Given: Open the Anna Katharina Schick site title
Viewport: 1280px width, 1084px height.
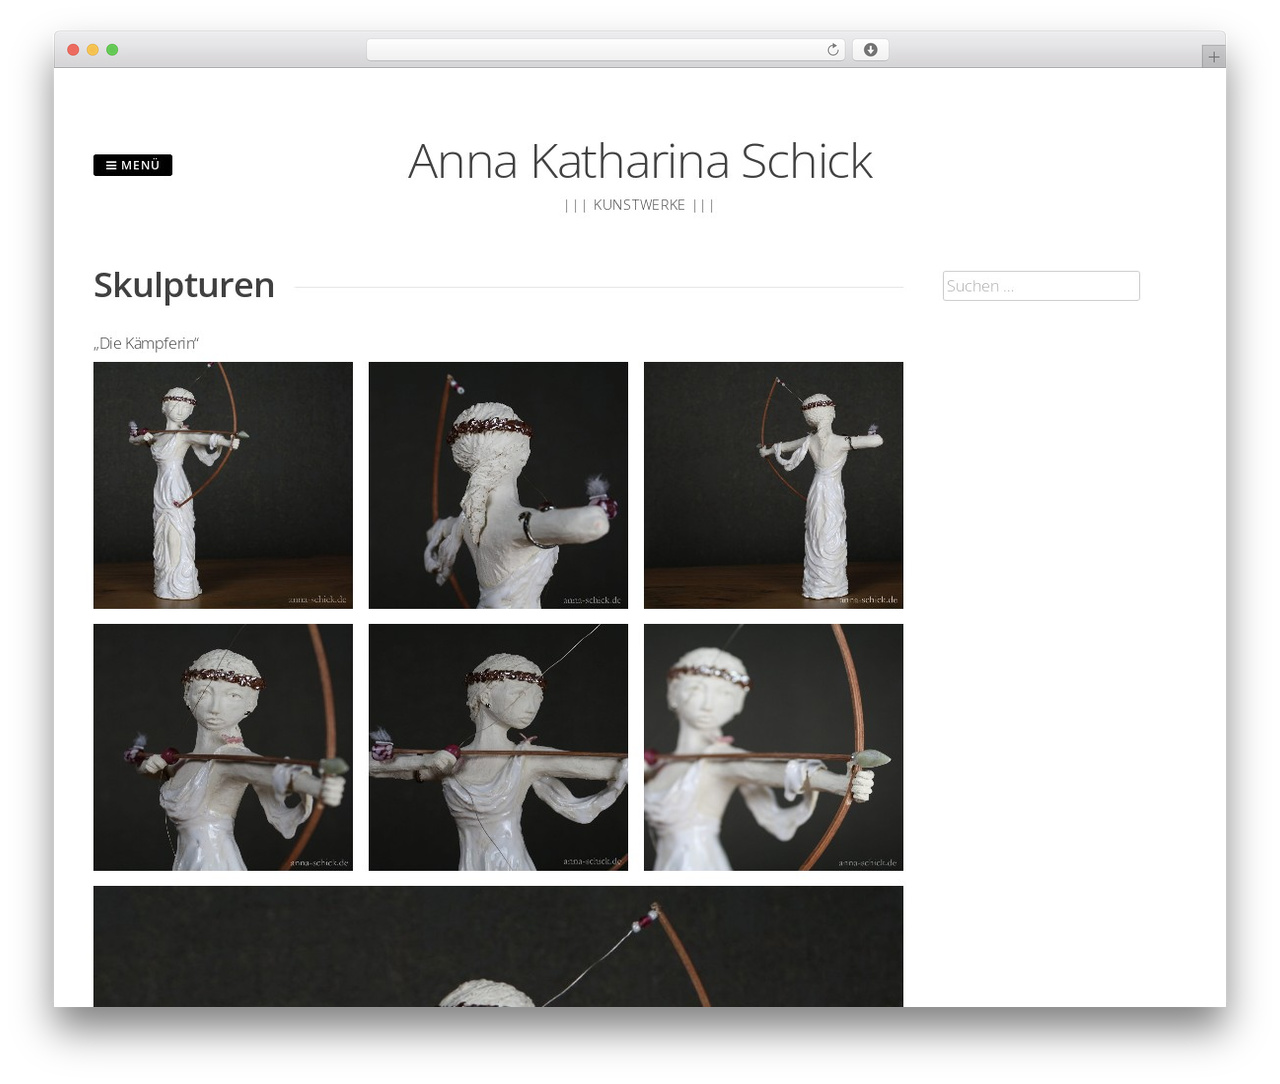Looking at the screenshot, I should (640, 161).
